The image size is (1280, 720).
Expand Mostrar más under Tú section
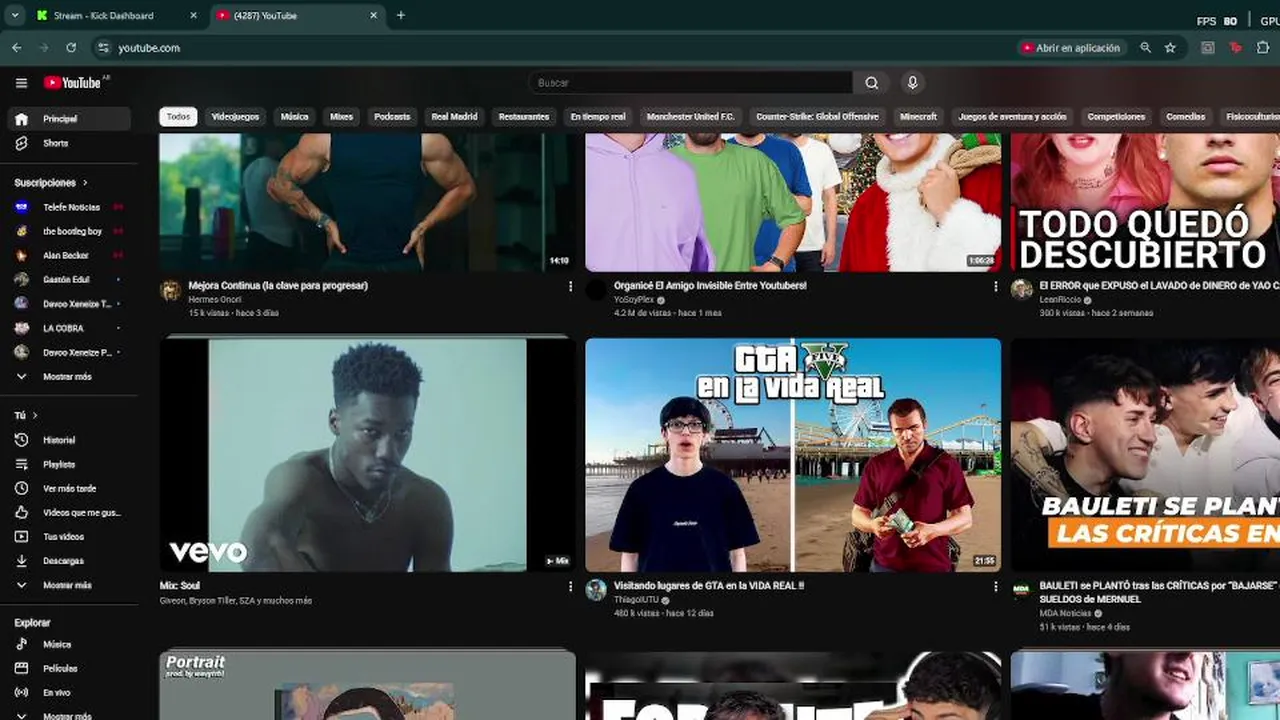coord(66,585)
